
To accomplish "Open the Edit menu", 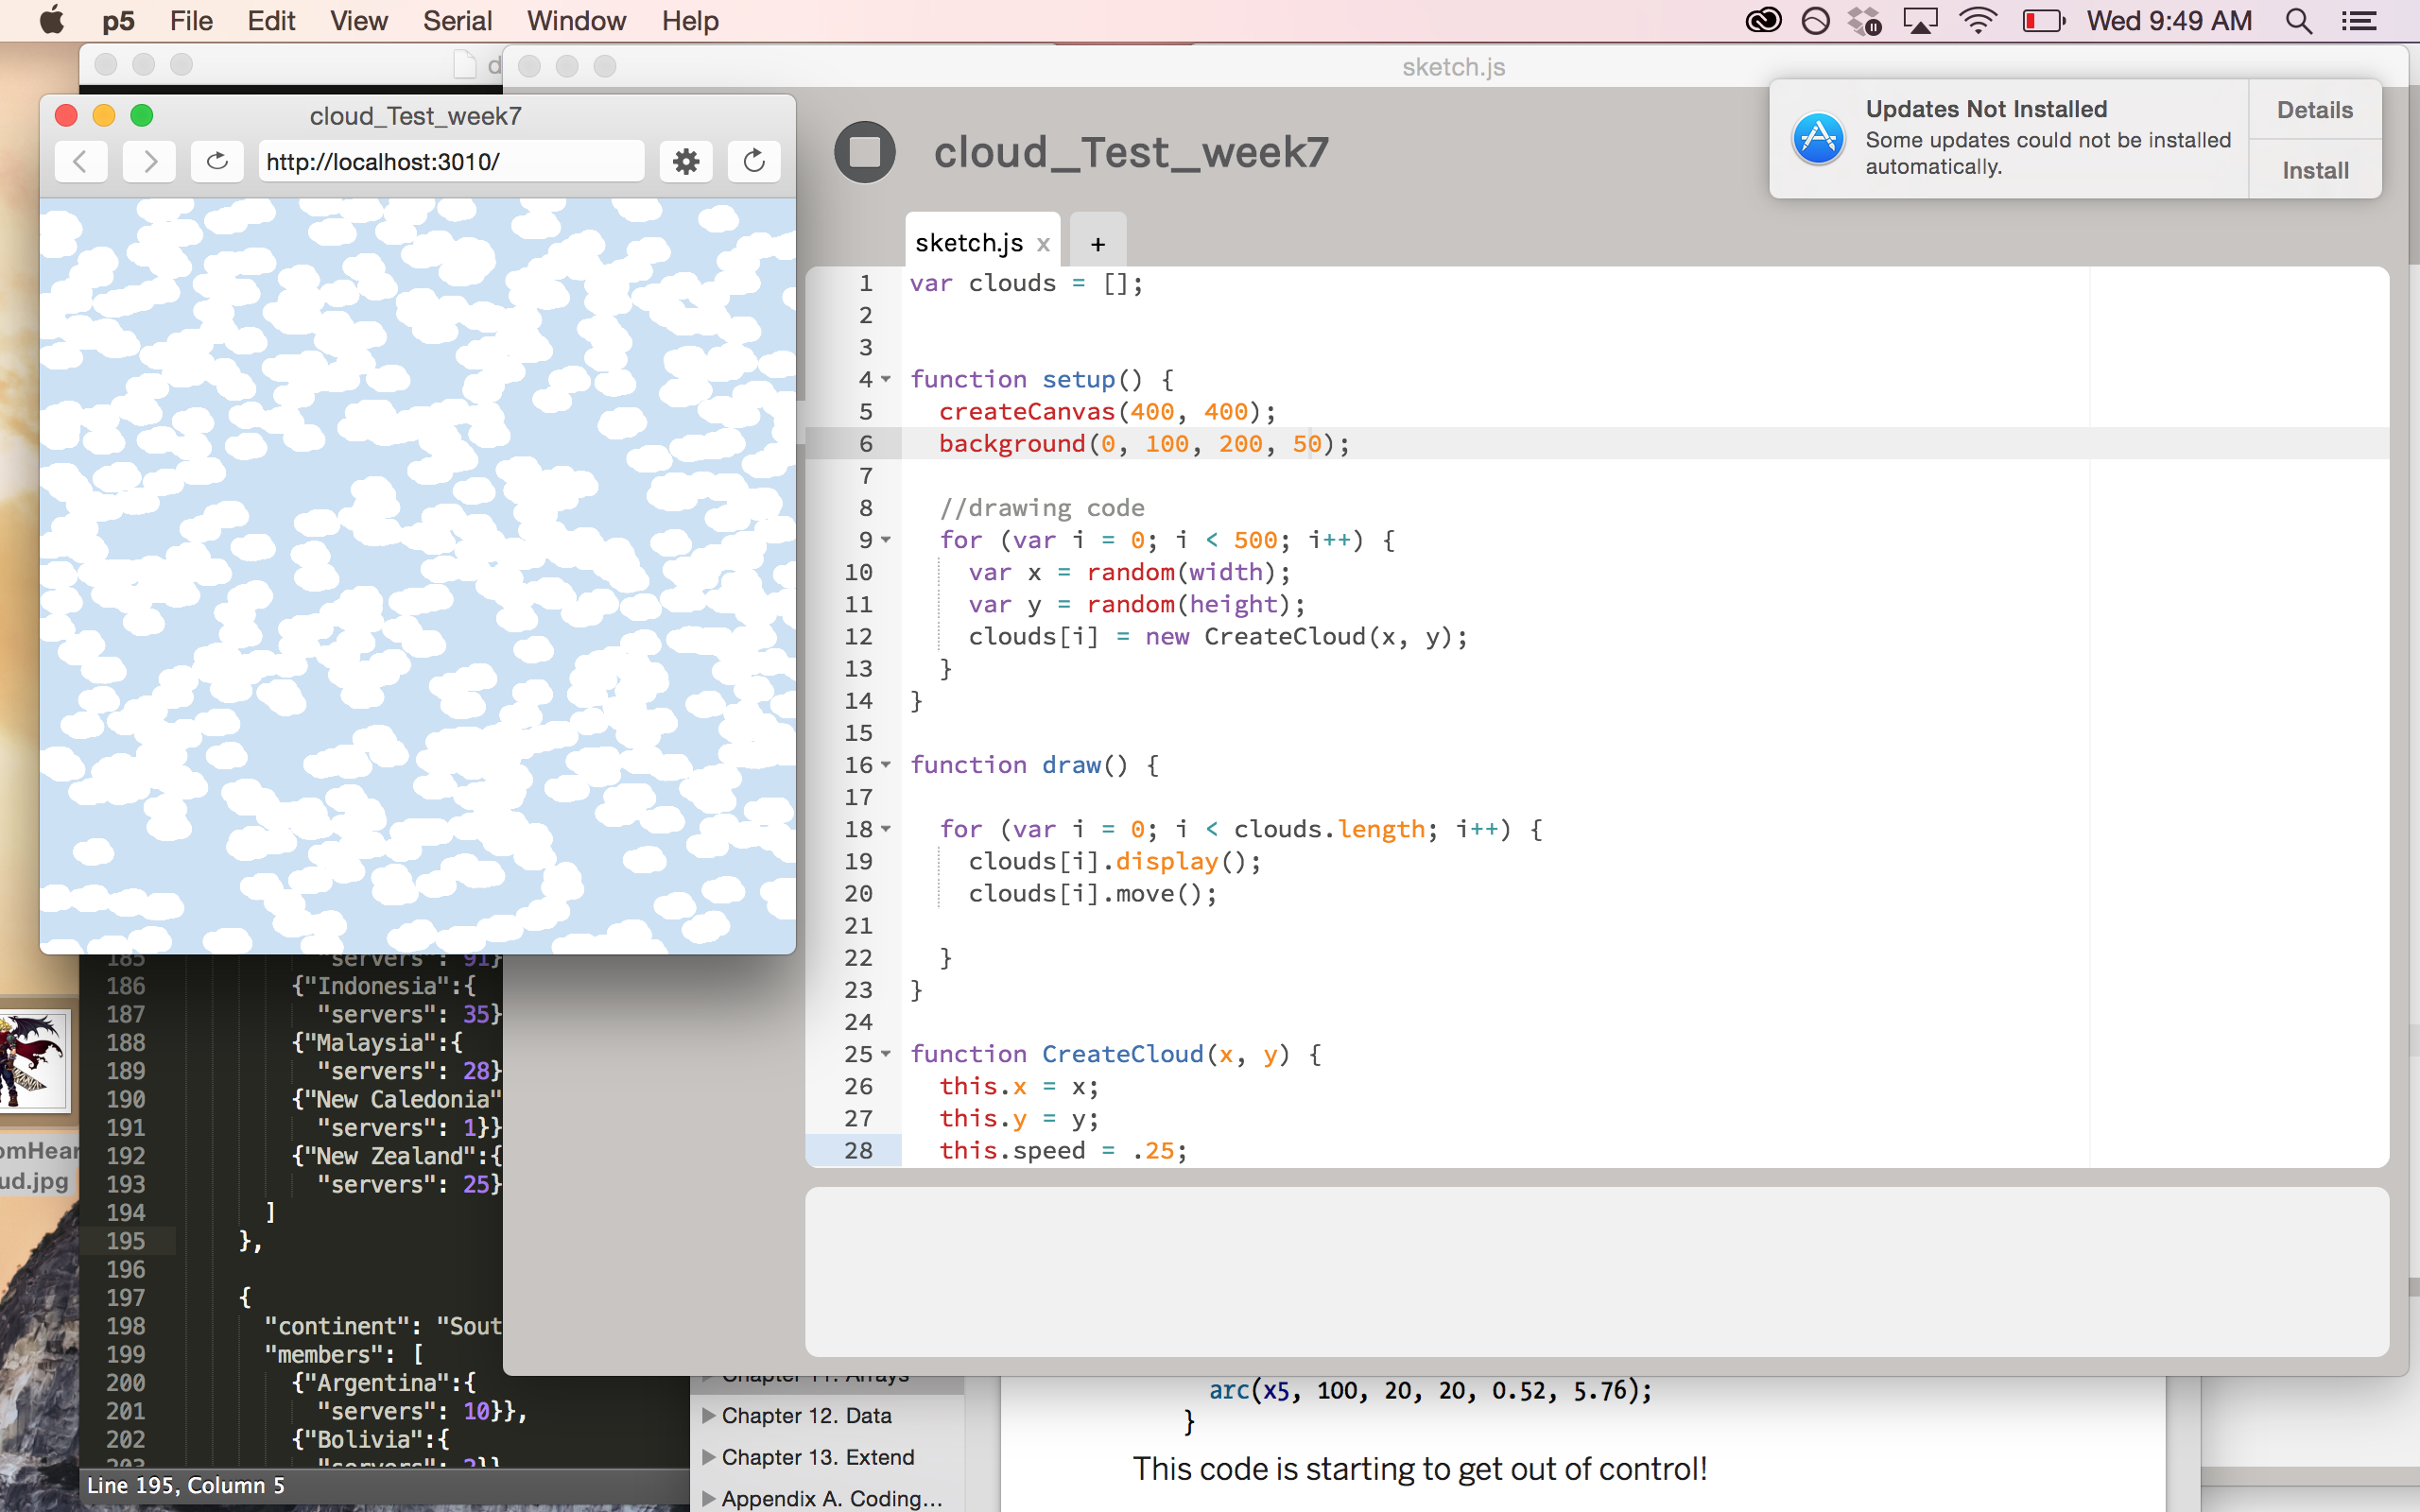I will tap(271, 21).
